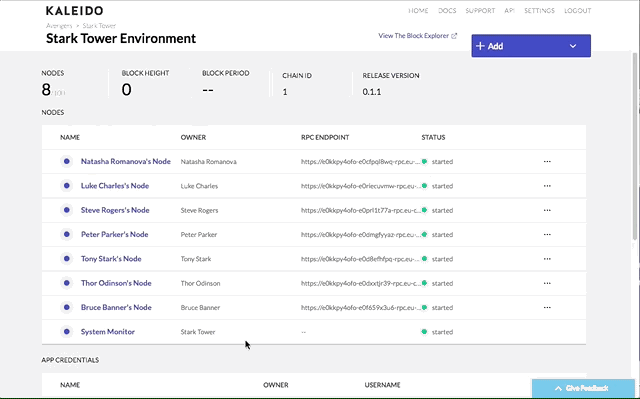Go to HOME in the top navigation
The width and height of the screenshot is (640, 399).
click(418, 11)
